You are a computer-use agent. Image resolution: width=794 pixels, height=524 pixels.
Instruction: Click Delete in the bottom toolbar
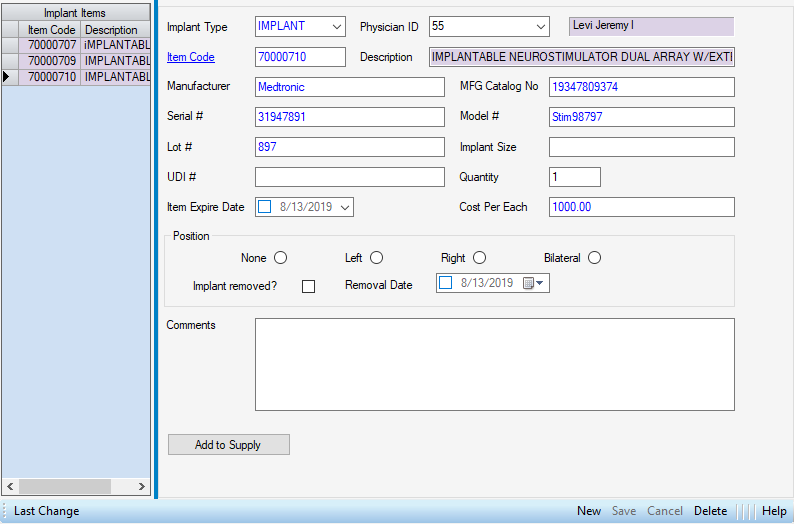point(710,511)
